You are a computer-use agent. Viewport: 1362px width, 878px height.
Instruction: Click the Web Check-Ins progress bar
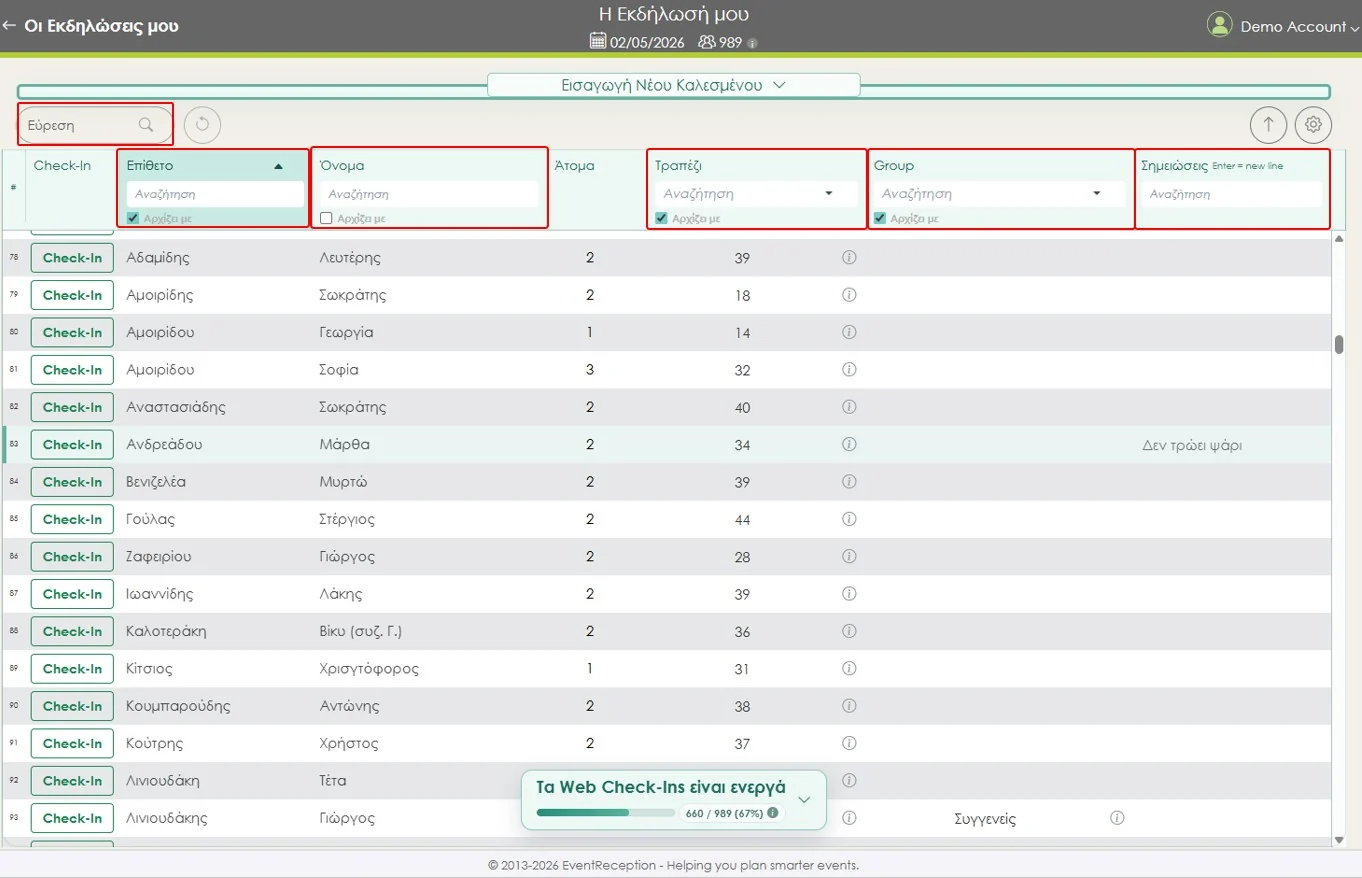tap(605, 813)
